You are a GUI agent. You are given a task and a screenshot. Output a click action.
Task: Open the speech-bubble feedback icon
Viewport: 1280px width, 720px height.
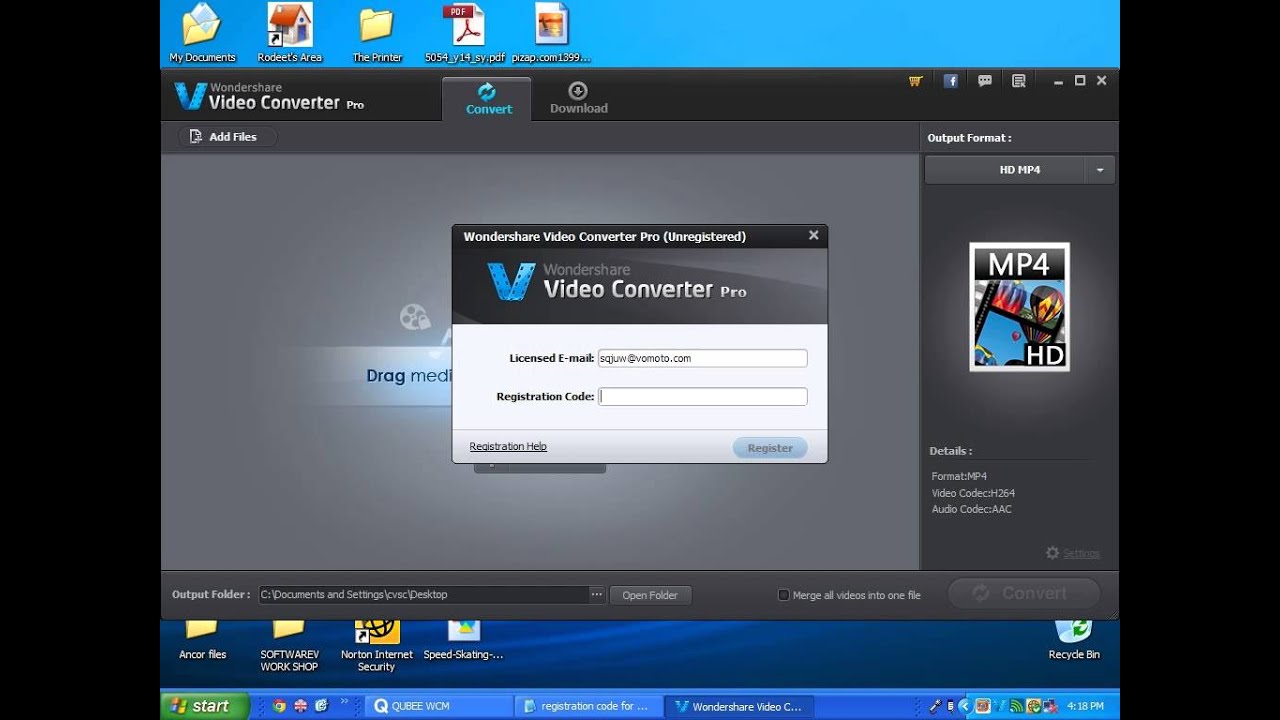(985, 81)
